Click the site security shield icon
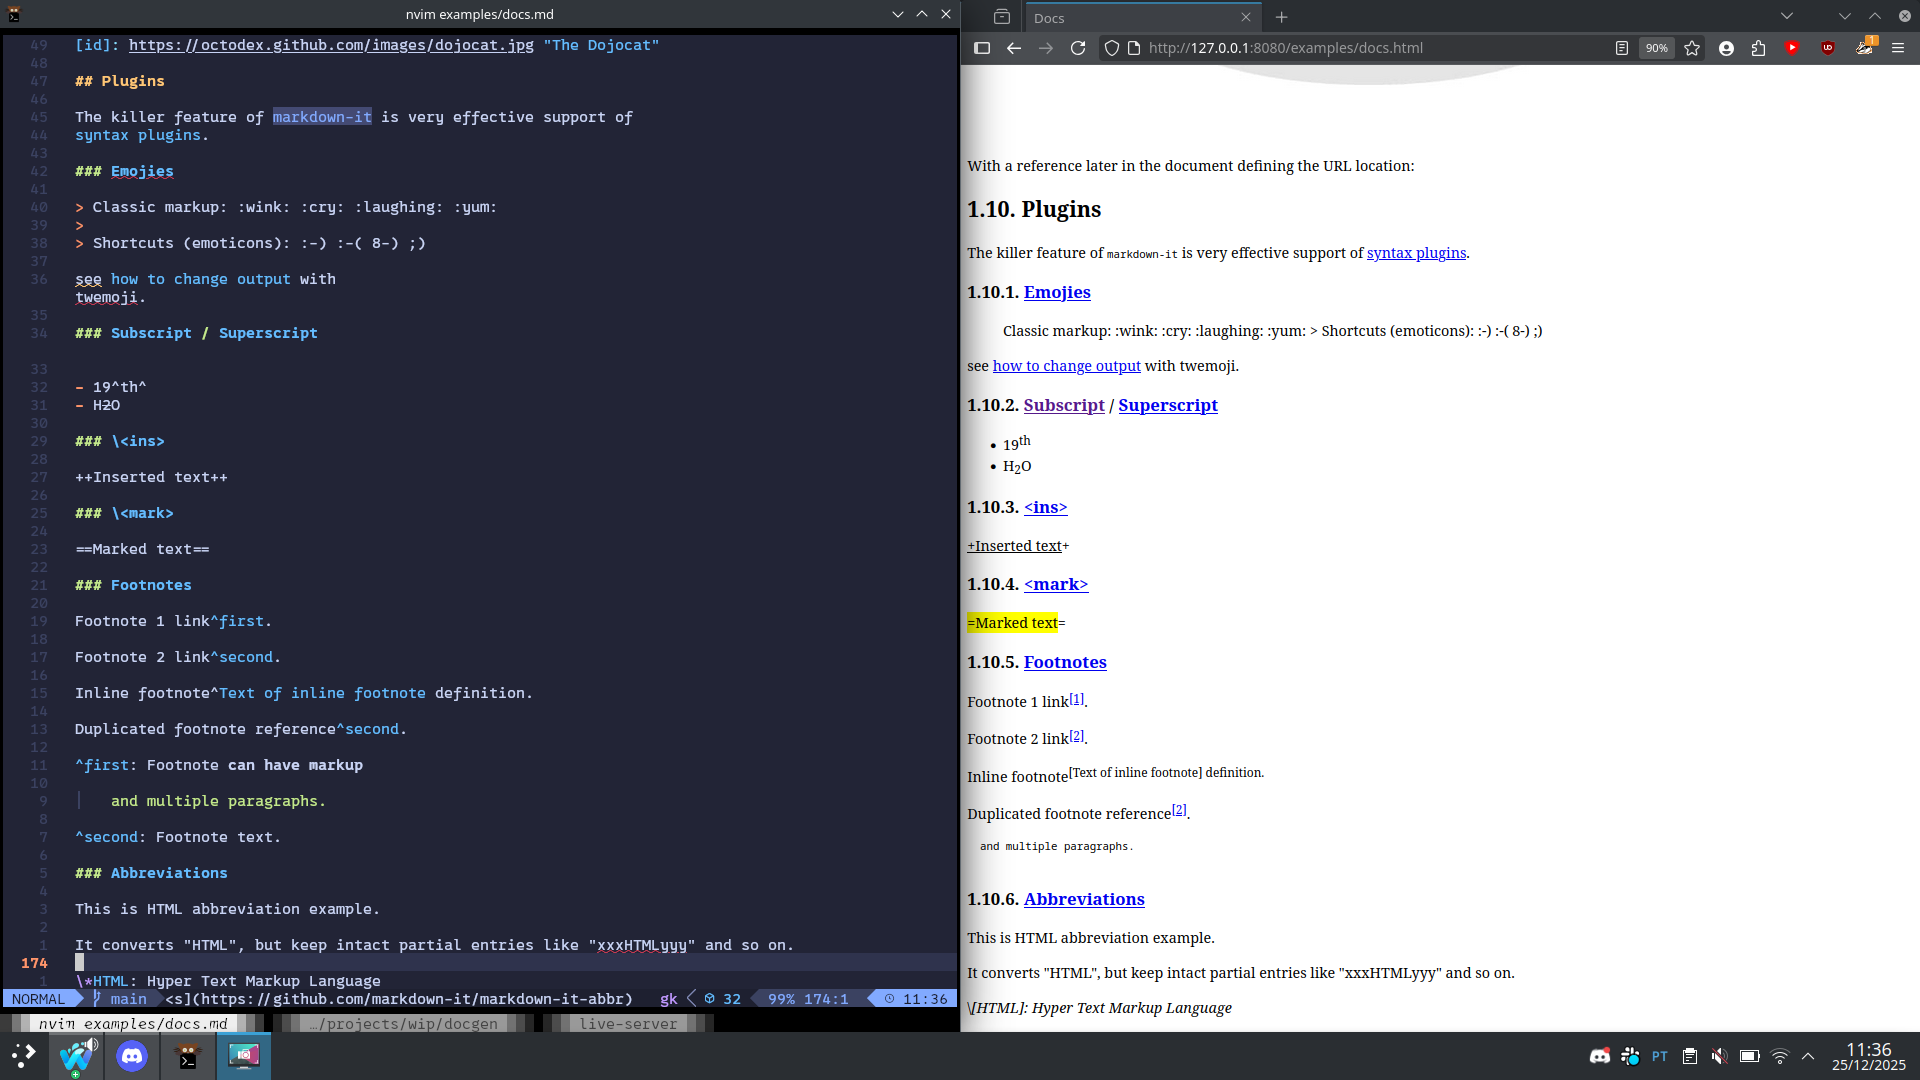This screenshot has width=1920, height=1080. coord(1111,48)
